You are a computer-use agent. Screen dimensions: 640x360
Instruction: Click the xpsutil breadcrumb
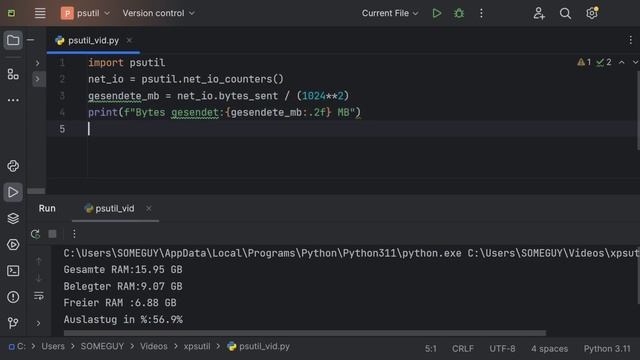pos(197,347)
